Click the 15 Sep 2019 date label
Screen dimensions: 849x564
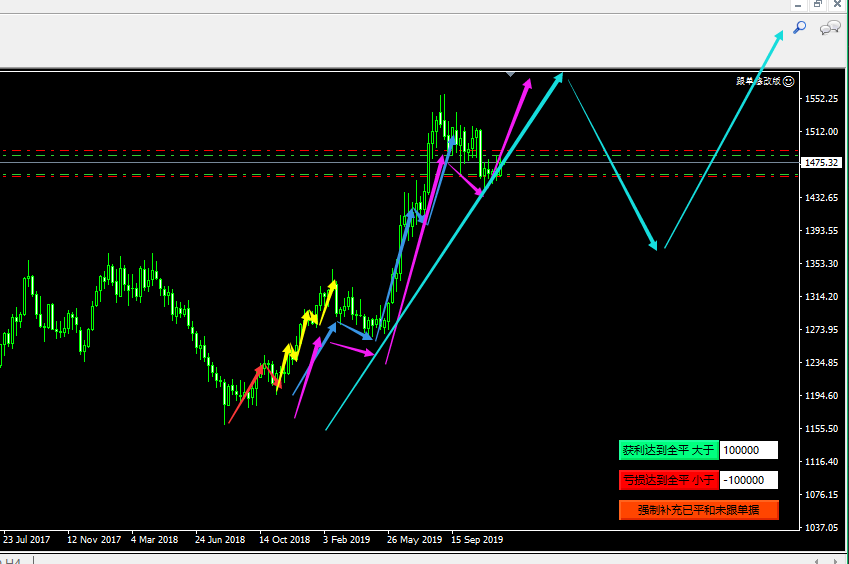point(477,540)
